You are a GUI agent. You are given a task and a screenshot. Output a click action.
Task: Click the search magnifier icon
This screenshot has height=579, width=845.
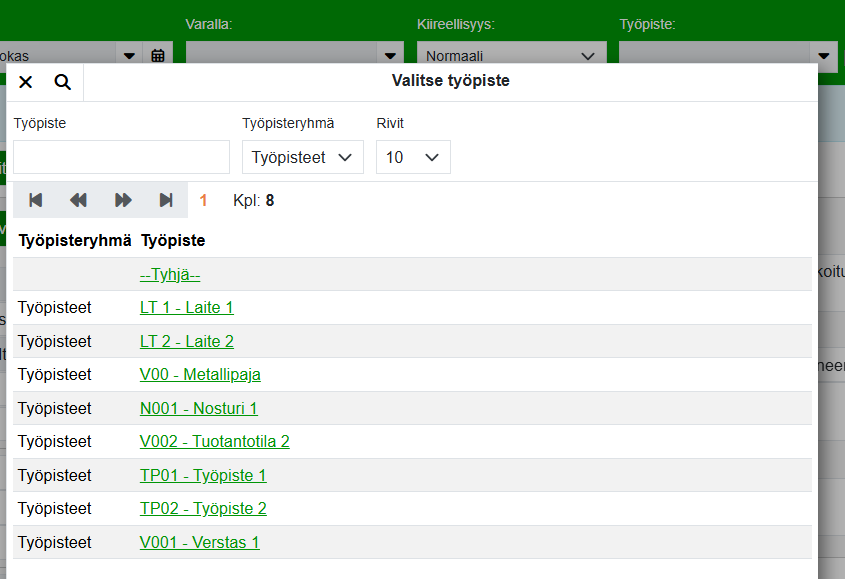click(x=62, y=82)
